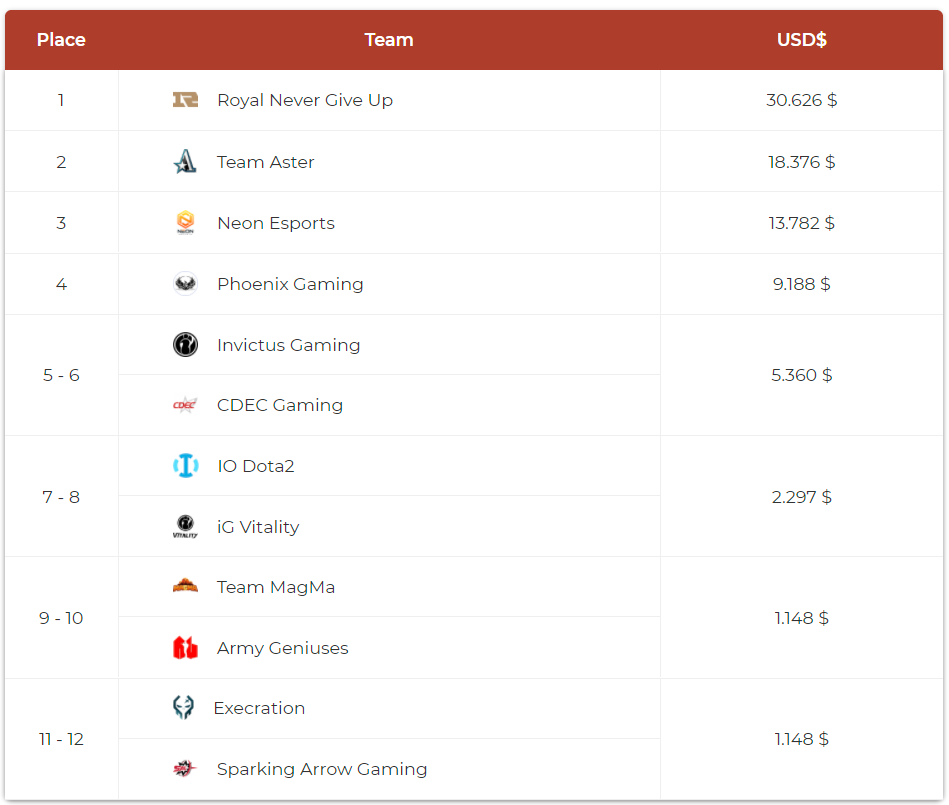Open the Royal Never Give Up team link
Viewport: 949px width, 805px height.
[x=305, y=100]
